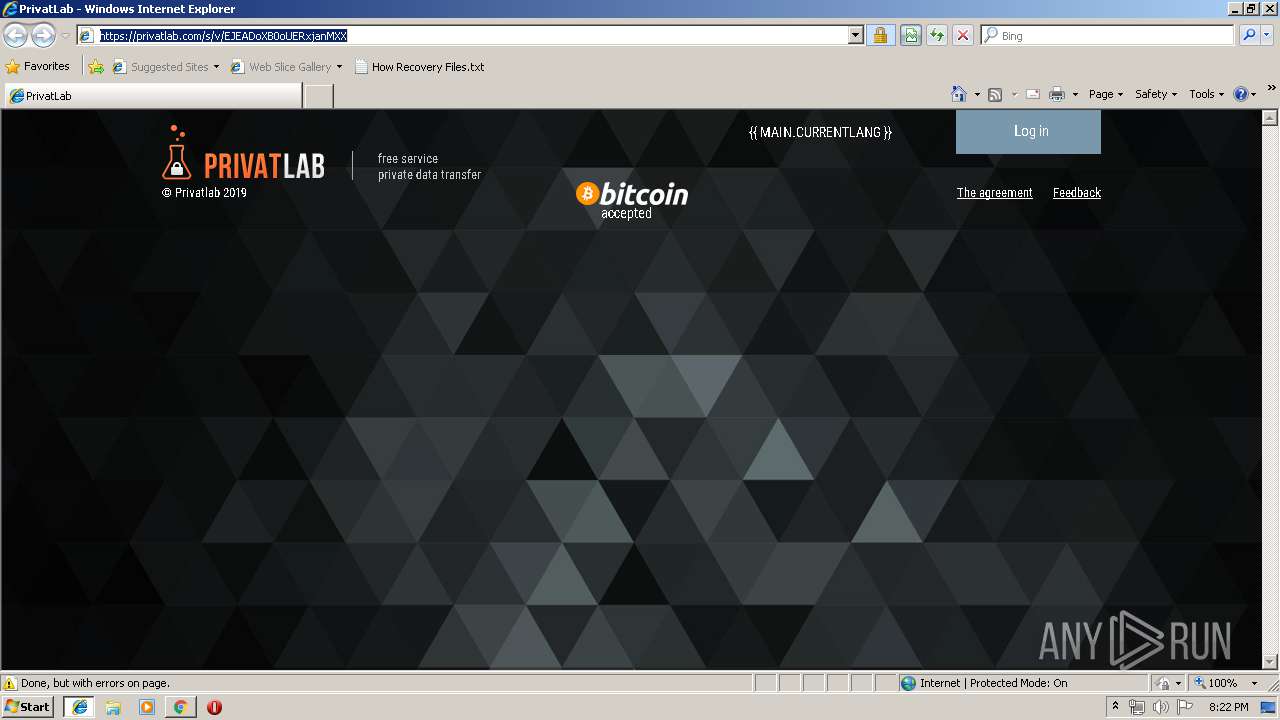Open The agreement link

tap(994, 193)
